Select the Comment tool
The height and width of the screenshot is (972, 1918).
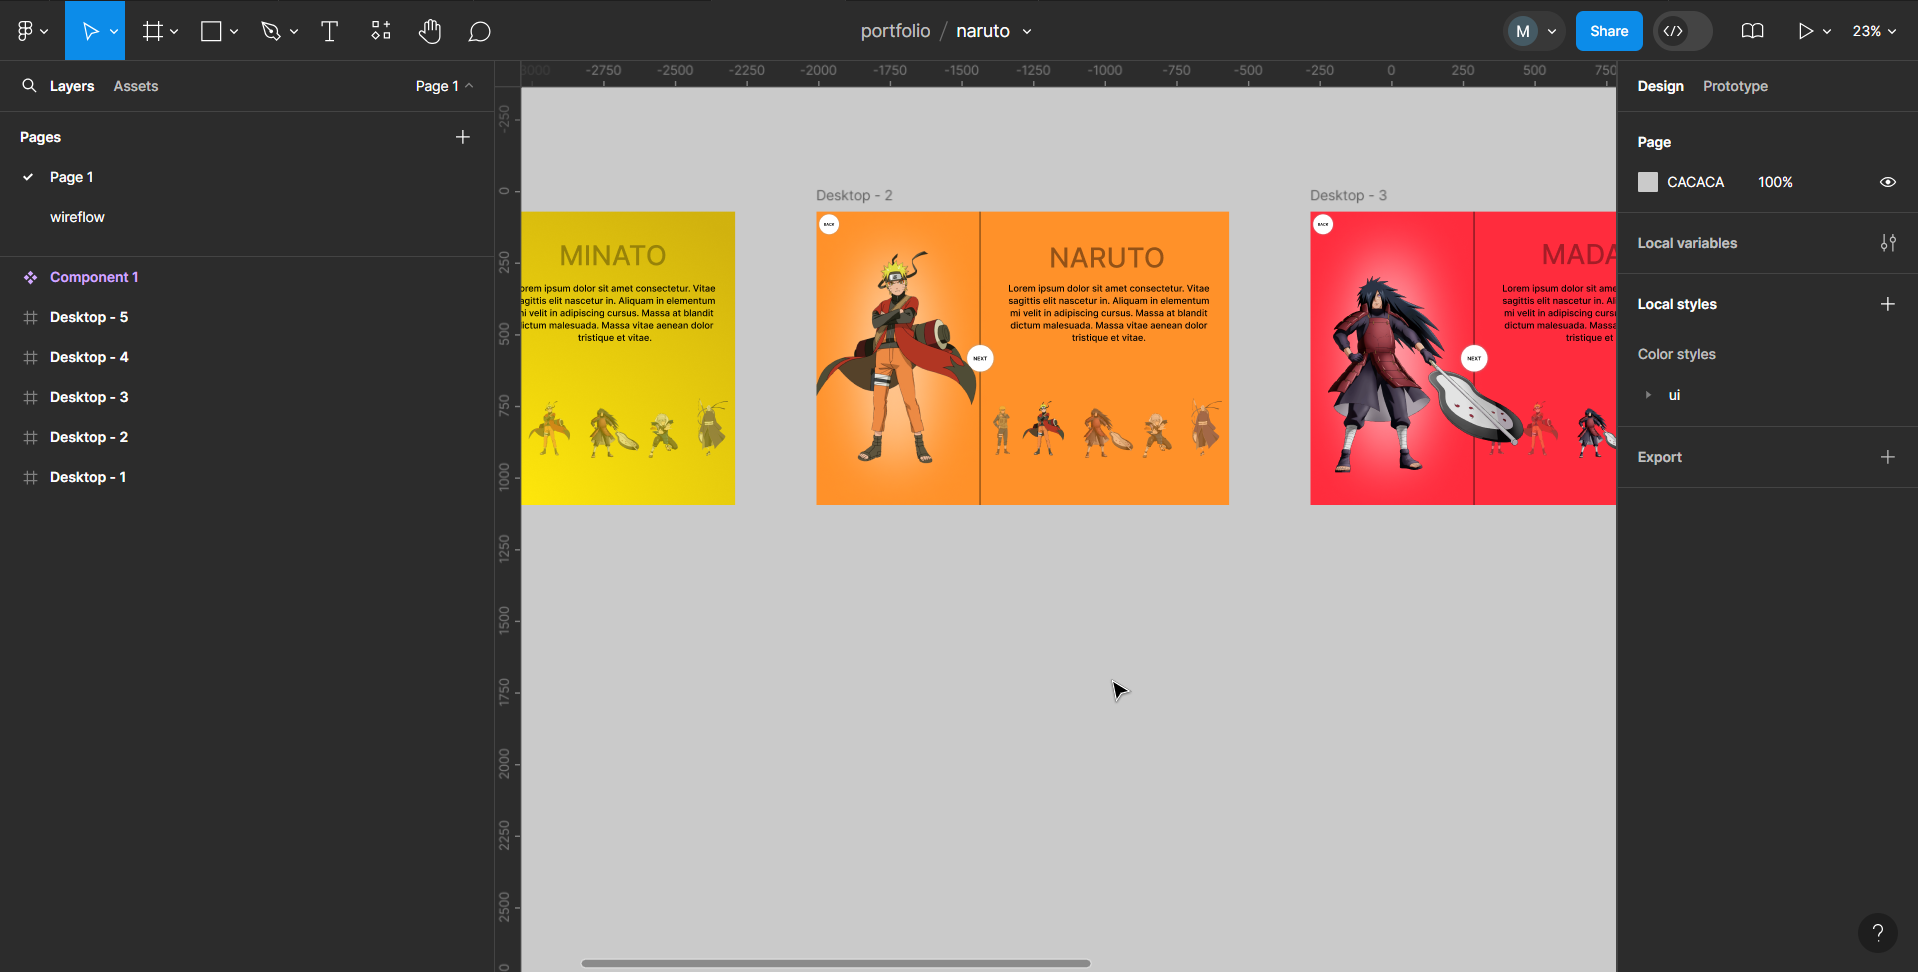click(x=480, y=31)
